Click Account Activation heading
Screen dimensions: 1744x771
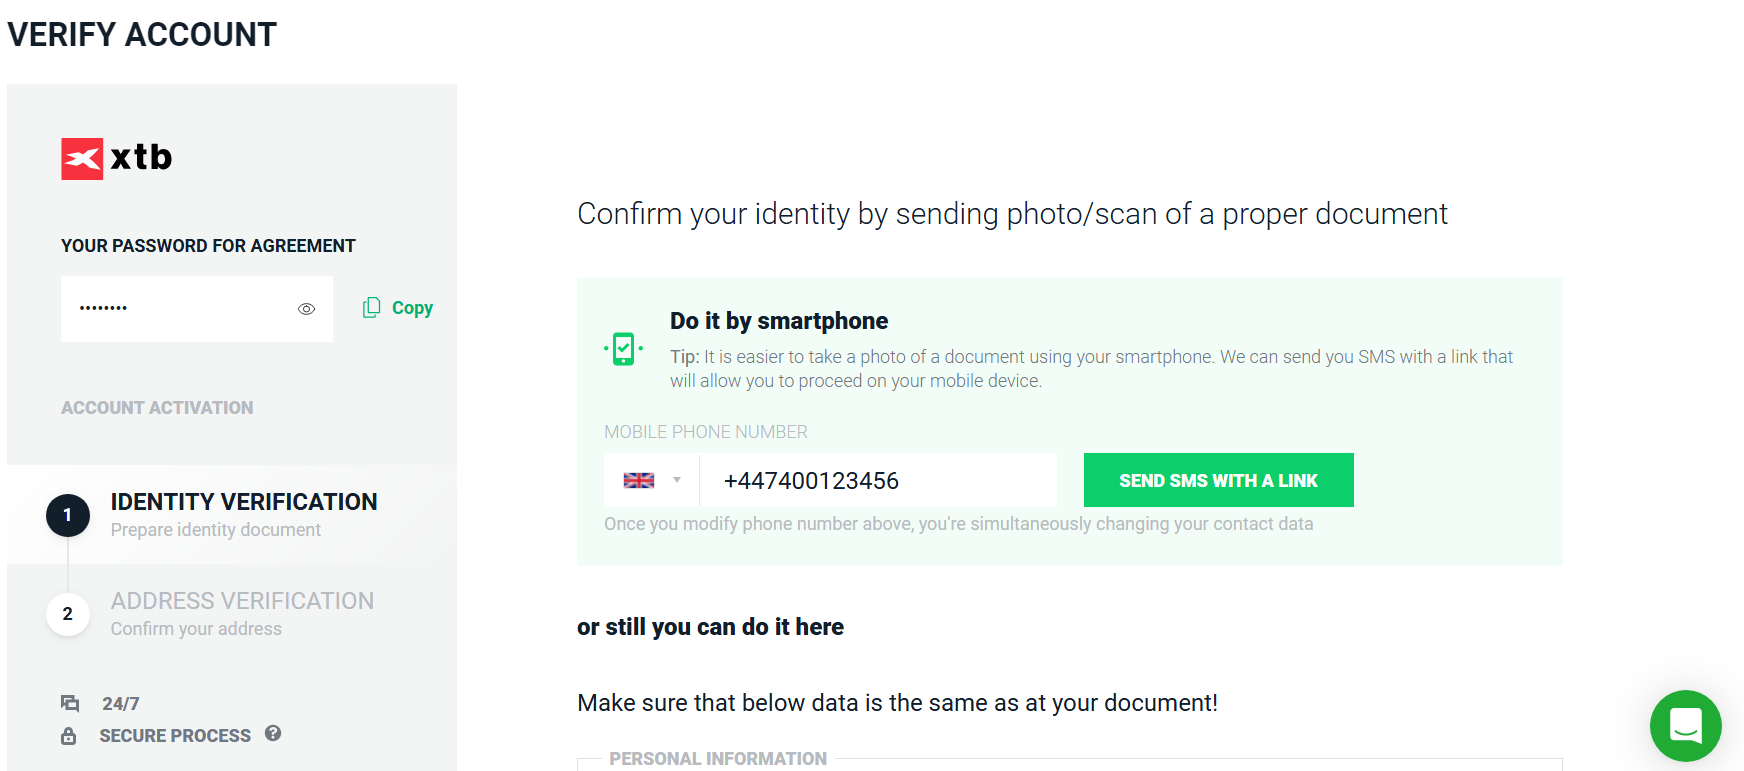[157, 408]
